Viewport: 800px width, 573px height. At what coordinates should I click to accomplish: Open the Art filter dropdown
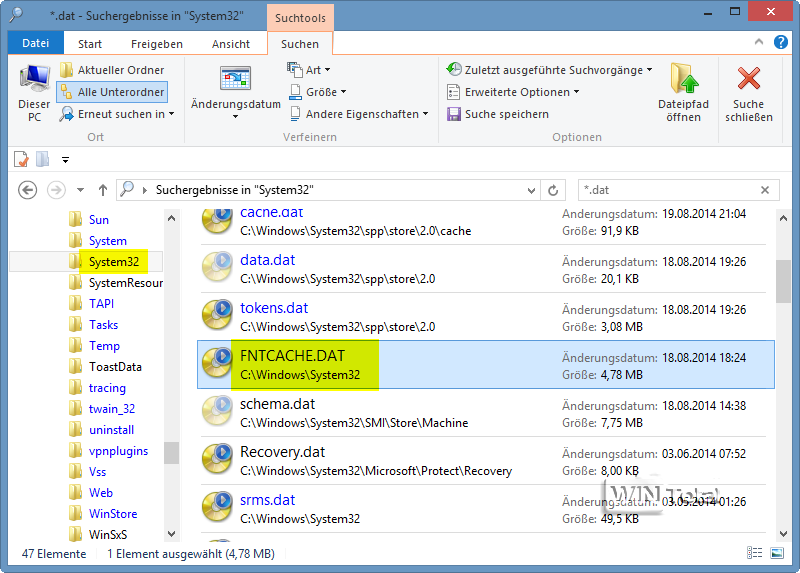click(309, 69)
